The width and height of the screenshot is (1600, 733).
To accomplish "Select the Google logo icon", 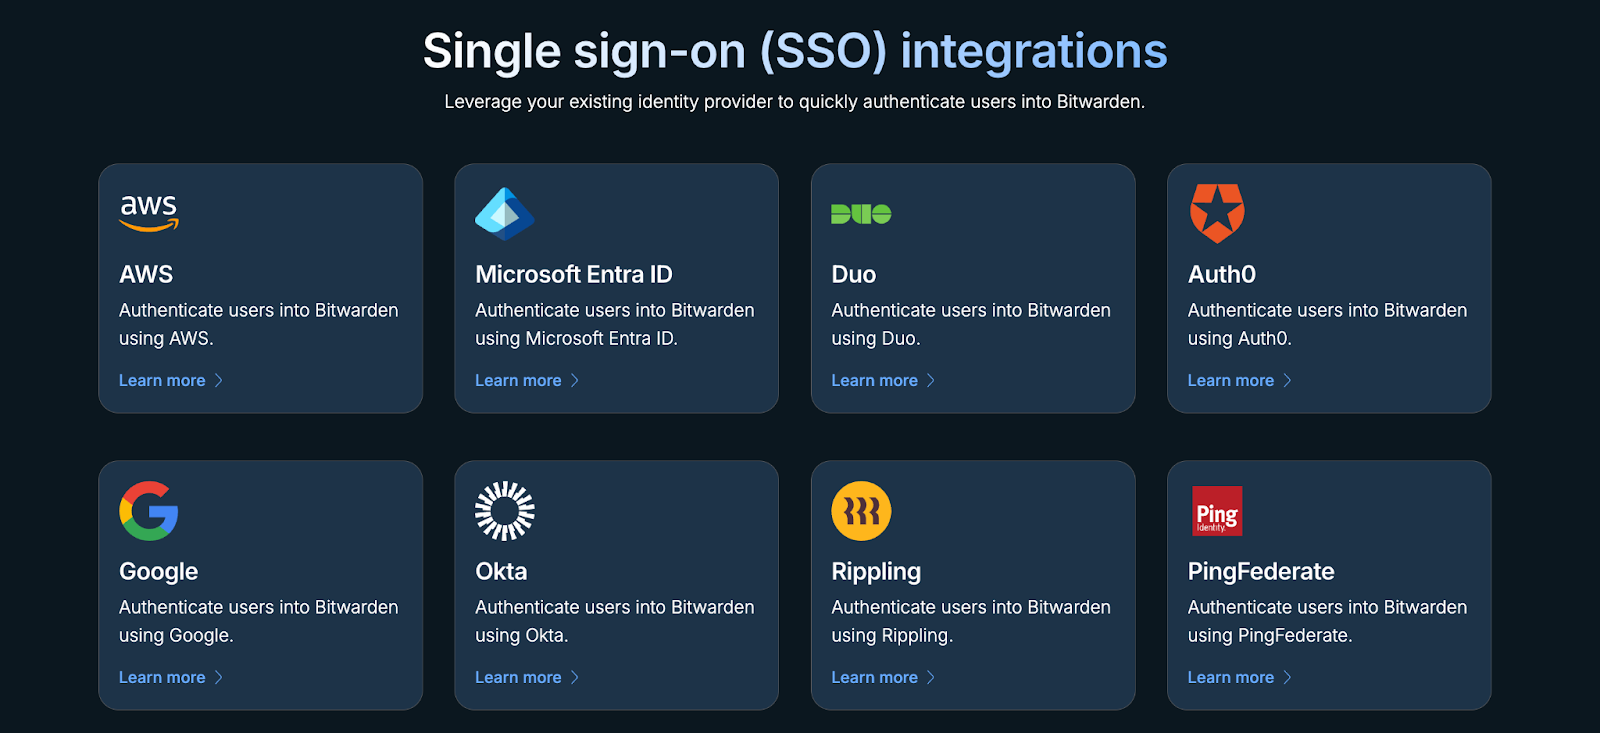I will [x=148, y=510].
